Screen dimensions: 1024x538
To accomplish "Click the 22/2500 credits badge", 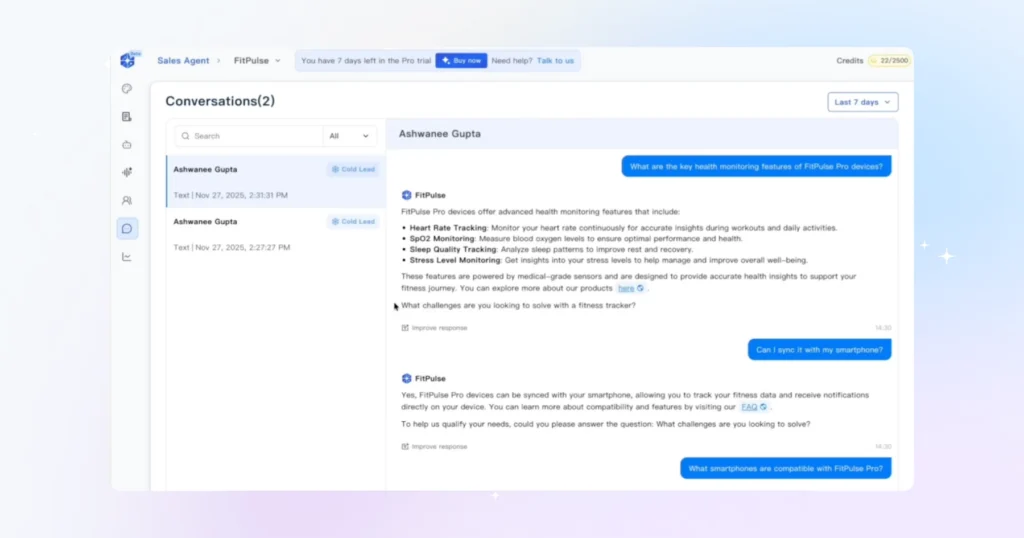I will [889, 61].
